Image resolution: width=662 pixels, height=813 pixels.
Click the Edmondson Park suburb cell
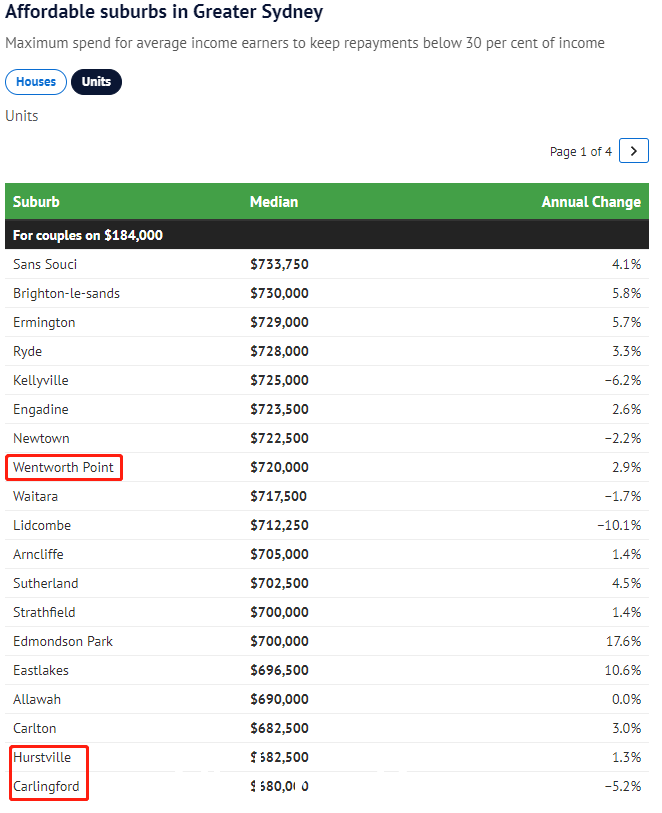tap(63, 641)
